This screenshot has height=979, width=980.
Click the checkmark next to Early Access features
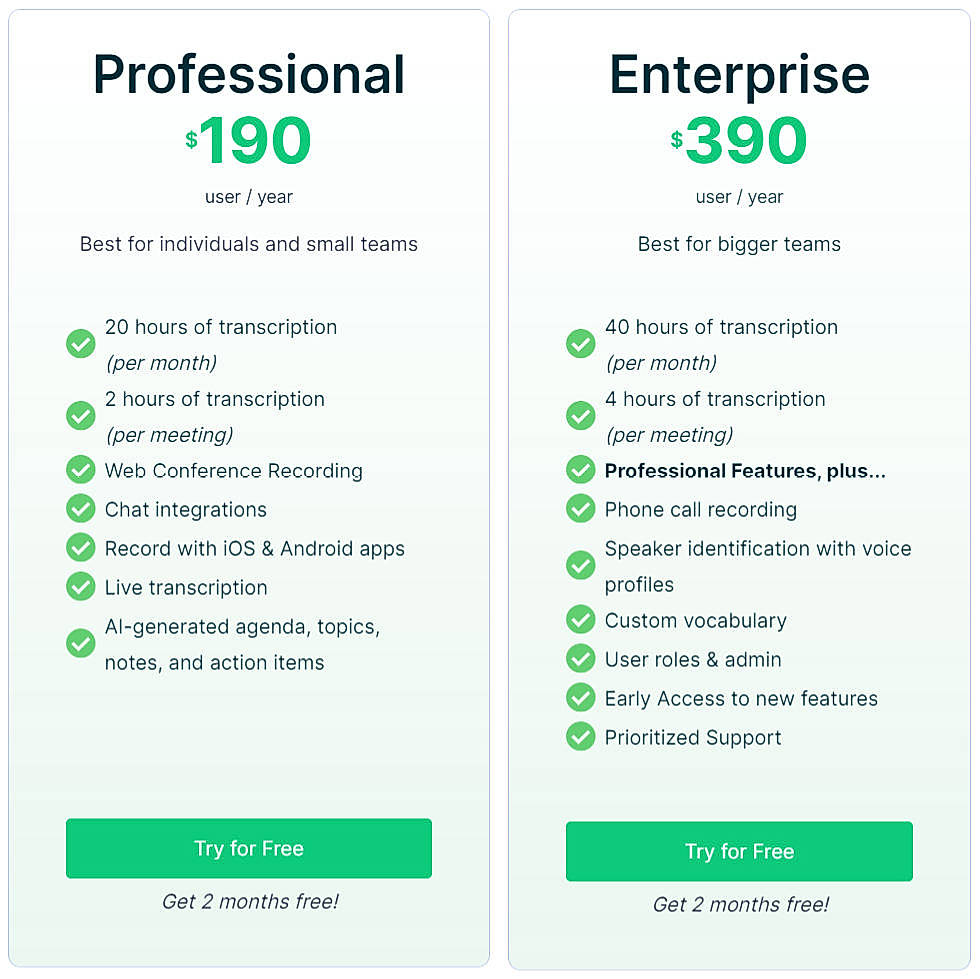580,697
